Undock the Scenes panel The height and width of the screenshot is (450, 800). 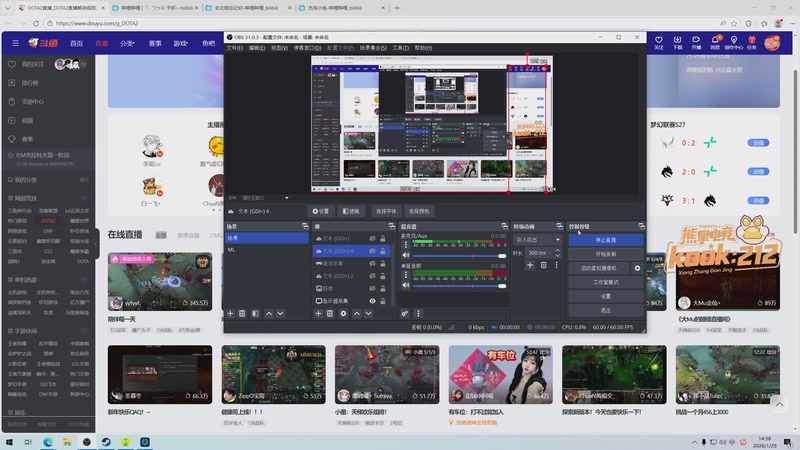[305, 226]
